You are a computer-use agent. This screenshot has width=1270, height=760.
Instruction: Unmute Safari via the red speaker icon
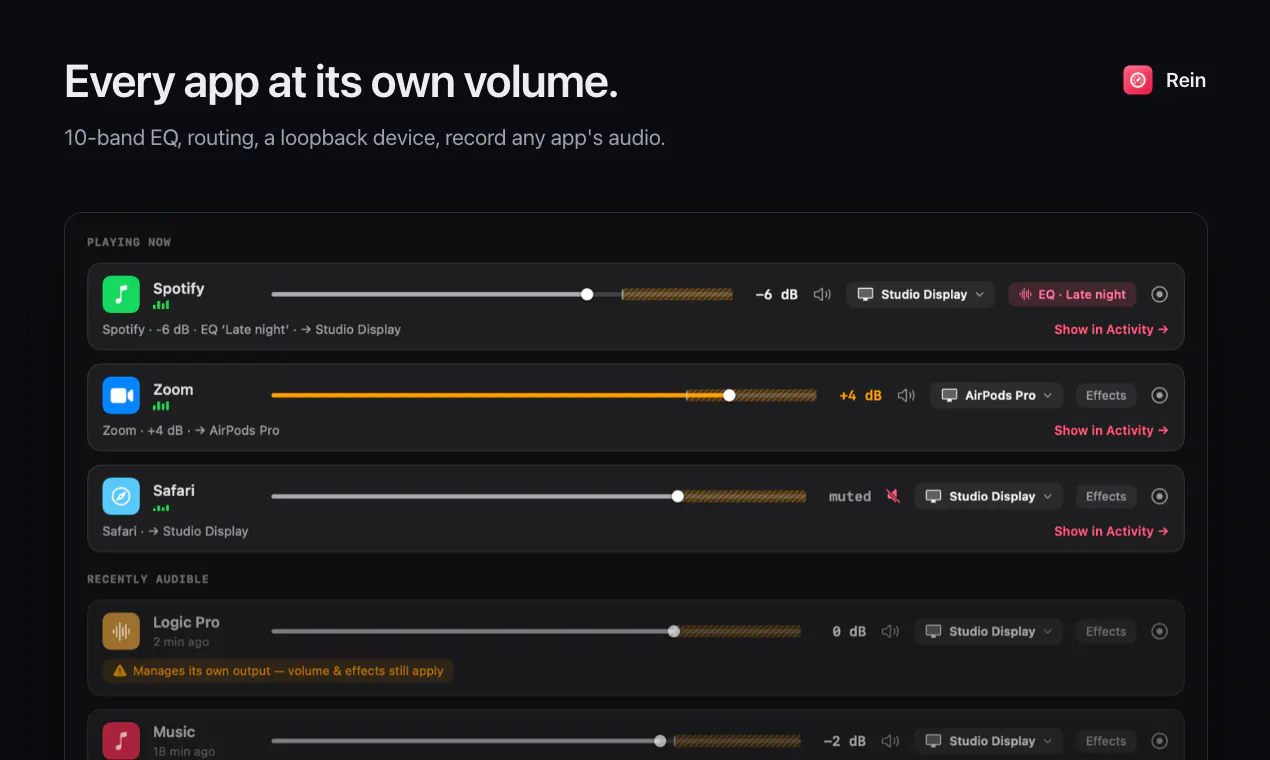coord(893,496)
